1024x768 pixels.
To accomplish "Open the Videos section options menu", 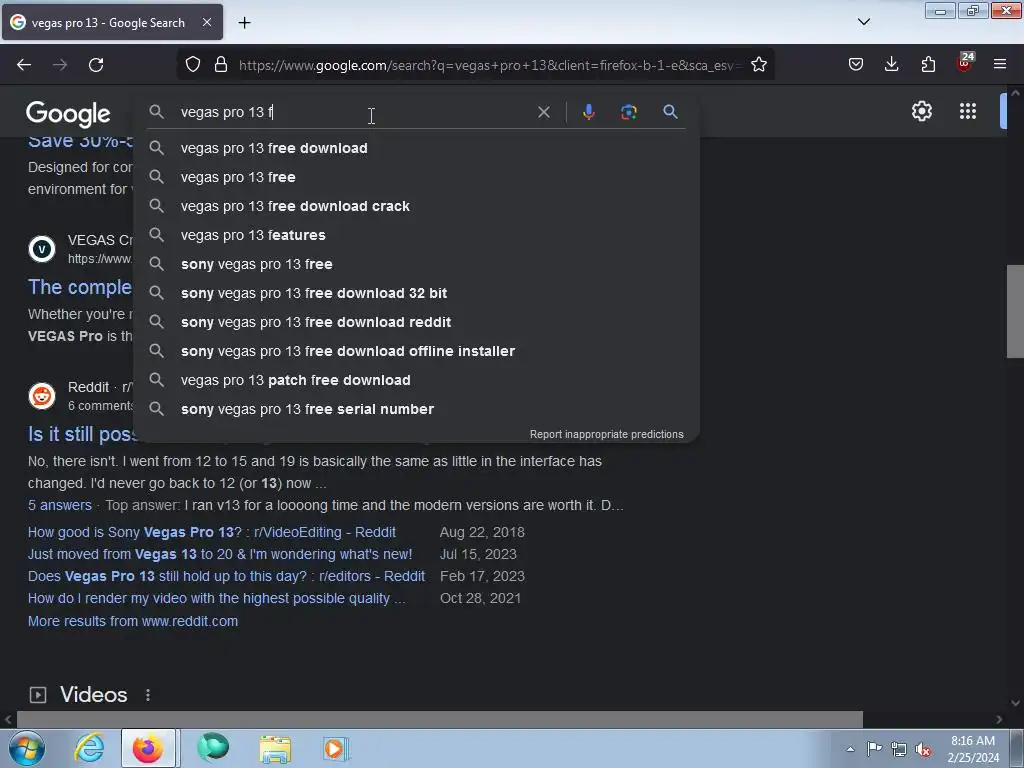I will pos(148,696).
